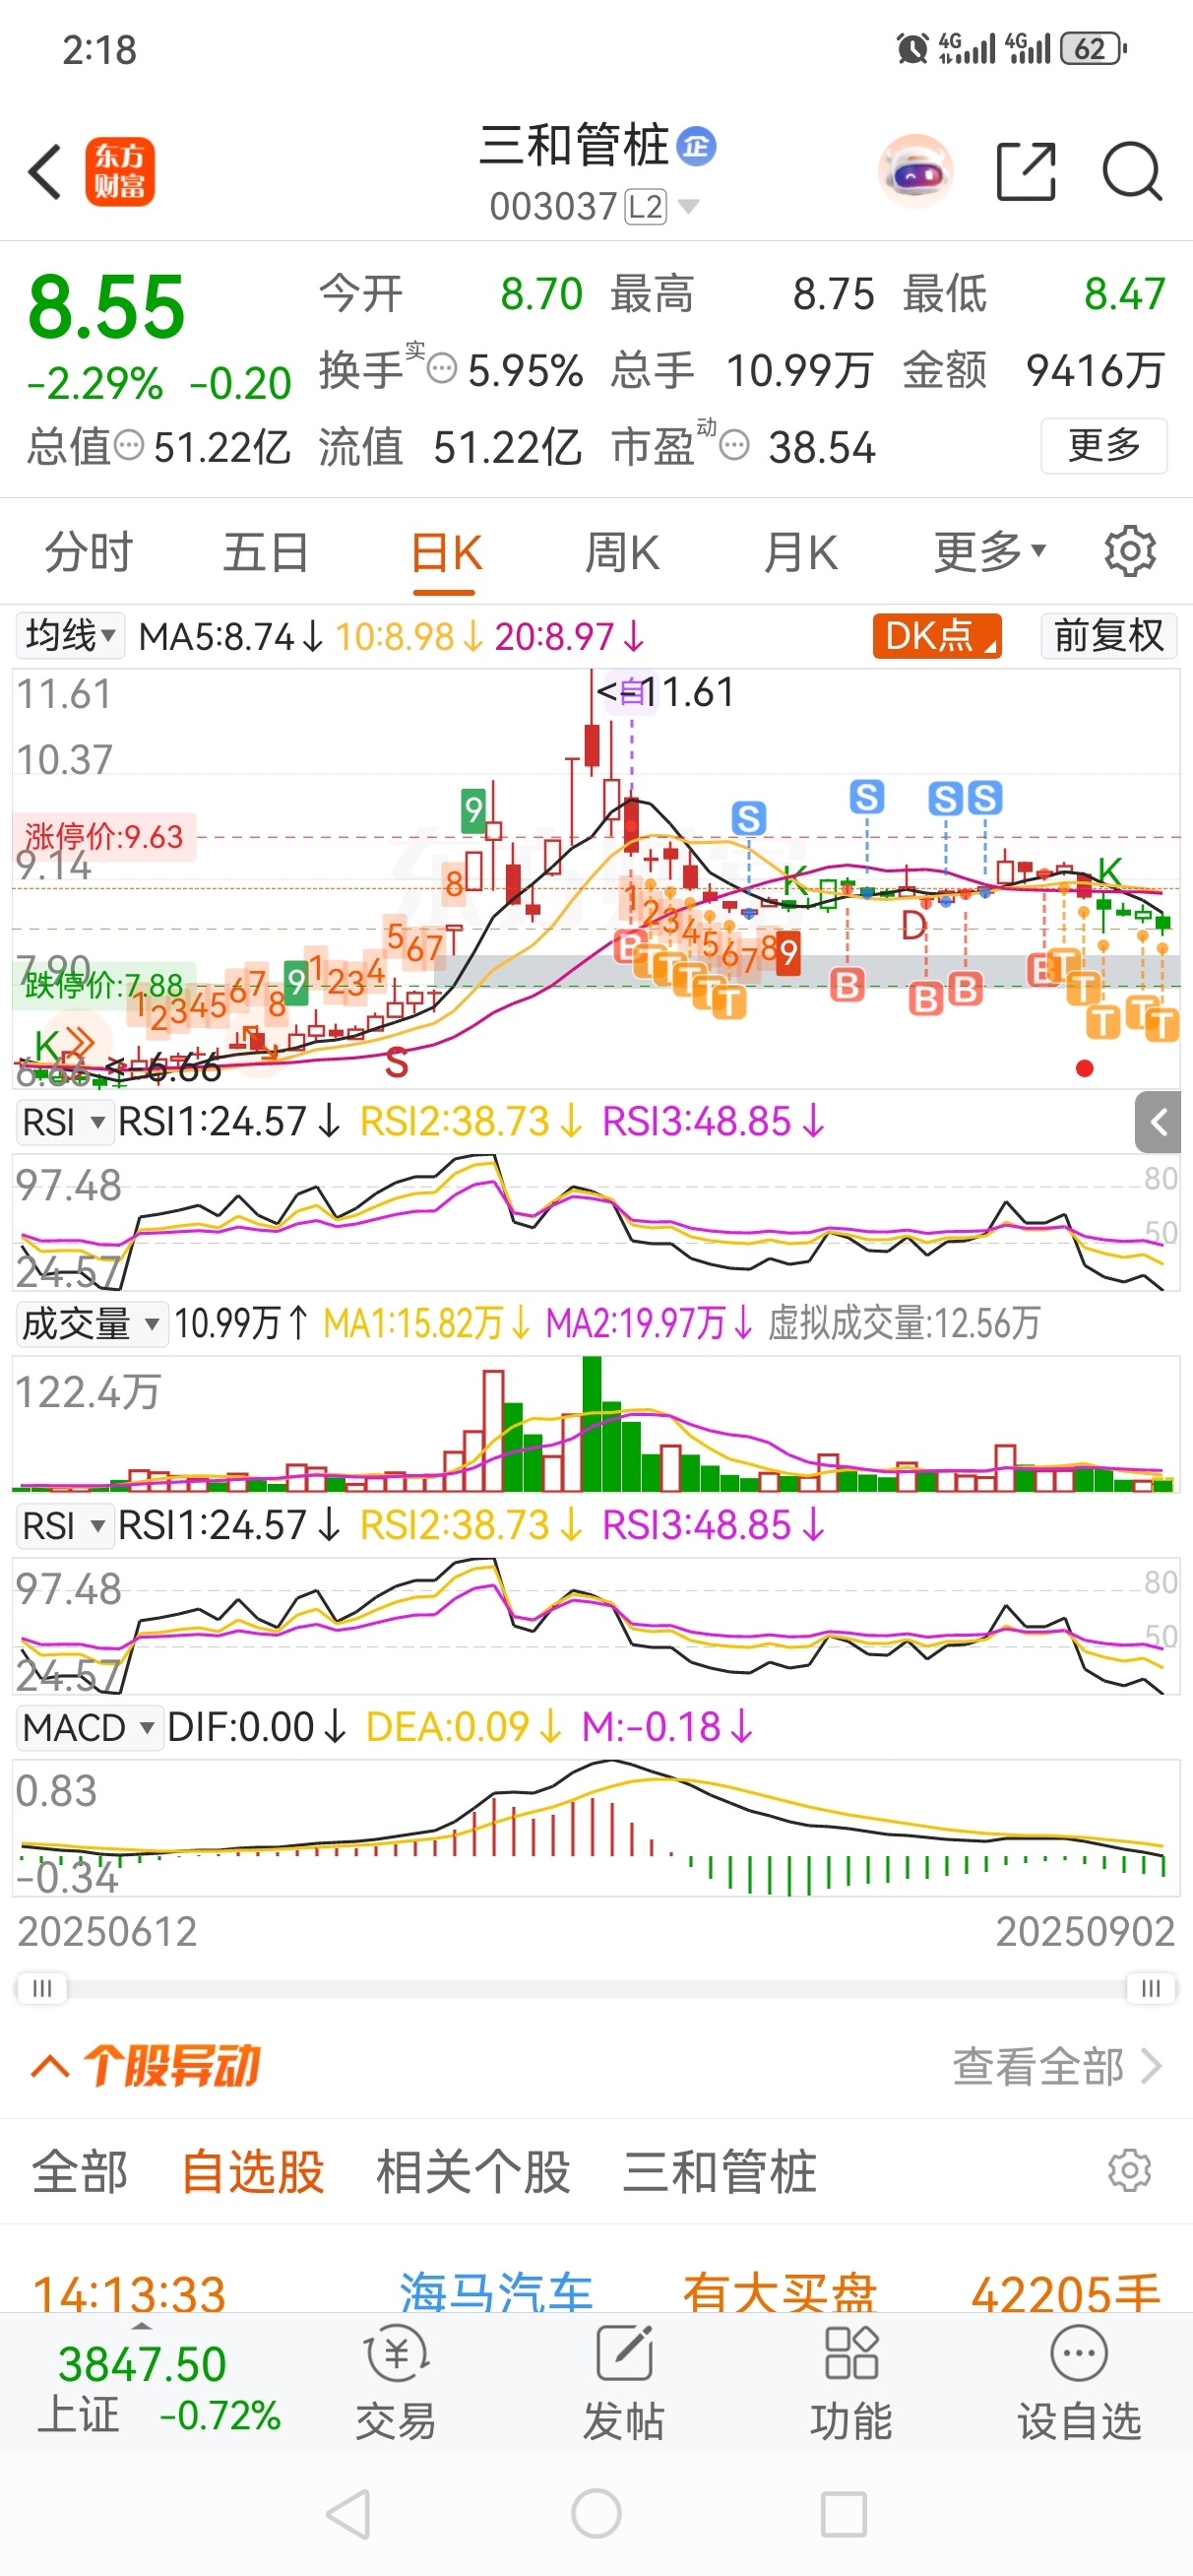The image size is (1193, 2576).
Task: Tap the share/export icon
Action: pos(1027,172)
